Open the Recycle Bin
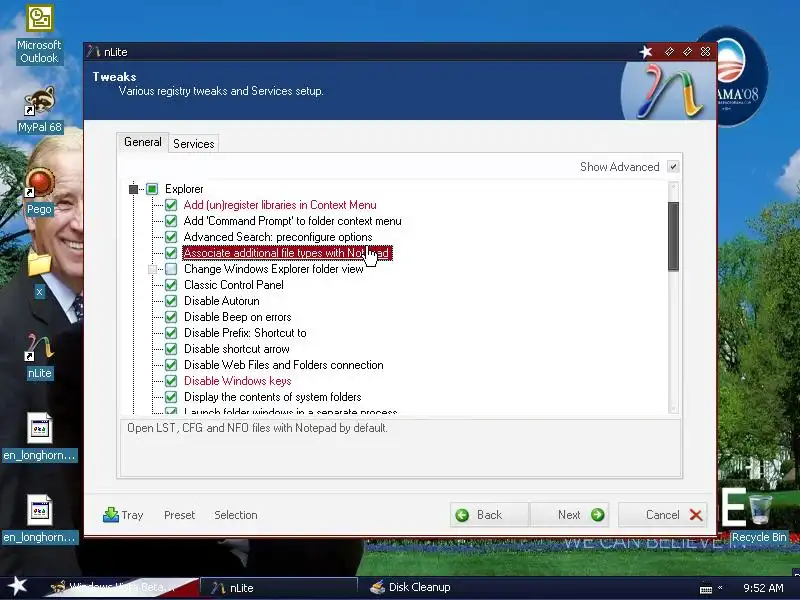 pos(759,518)
